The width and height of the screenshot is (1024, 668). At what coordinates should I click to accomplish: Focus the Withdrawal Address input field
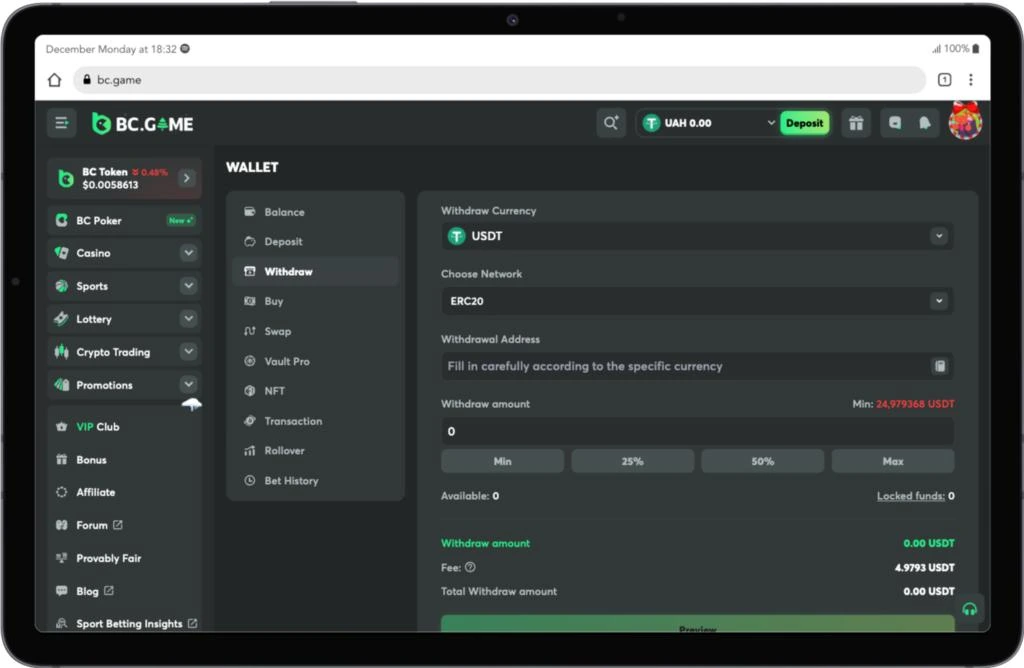pos(697,366)
